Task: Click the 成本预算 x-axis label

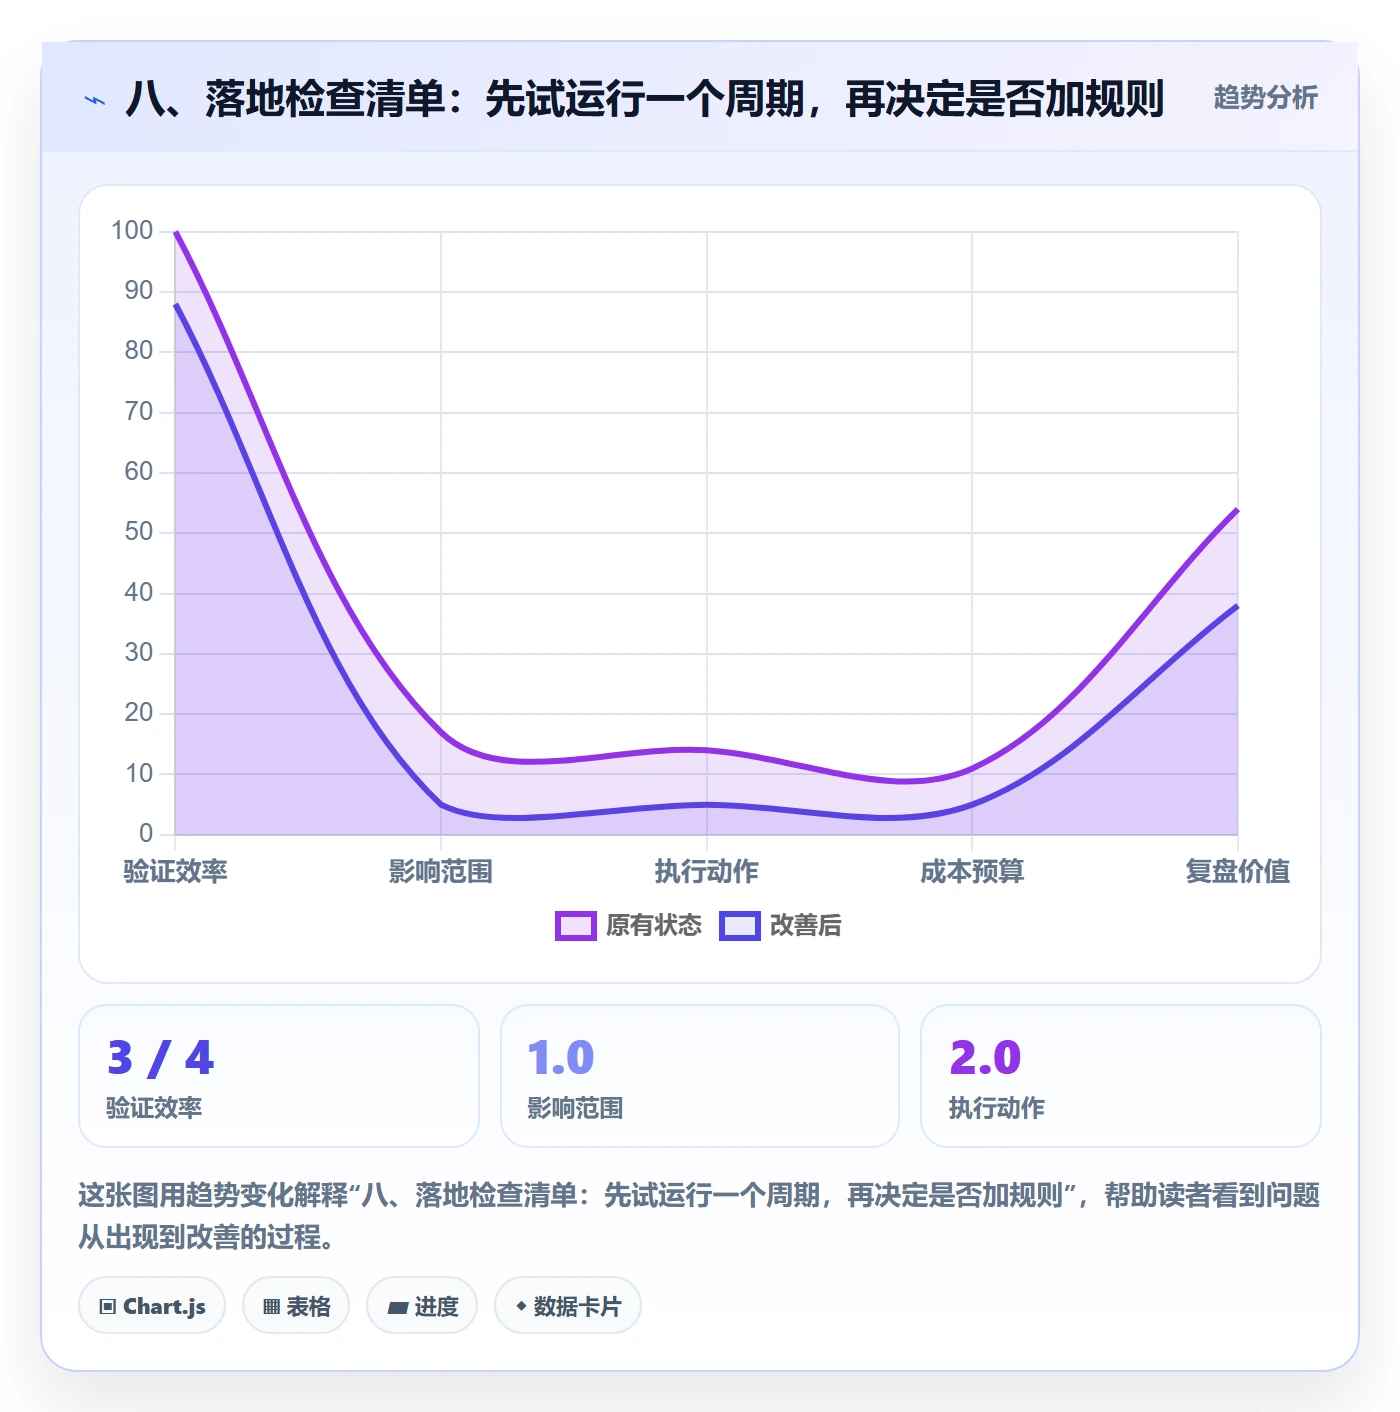Action: (972, 871)
